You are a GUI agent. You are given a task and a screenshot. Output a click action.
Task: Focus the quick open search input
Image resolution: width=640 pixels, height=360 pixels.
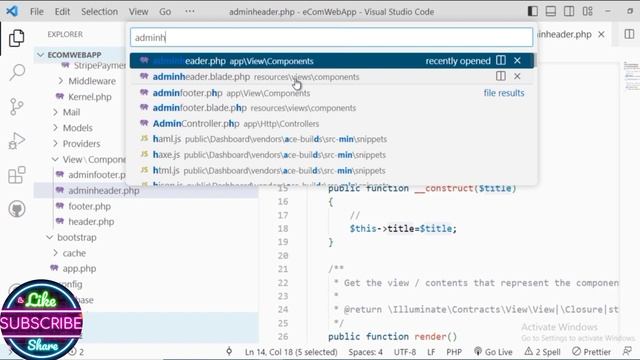click(x=331, y=37)
